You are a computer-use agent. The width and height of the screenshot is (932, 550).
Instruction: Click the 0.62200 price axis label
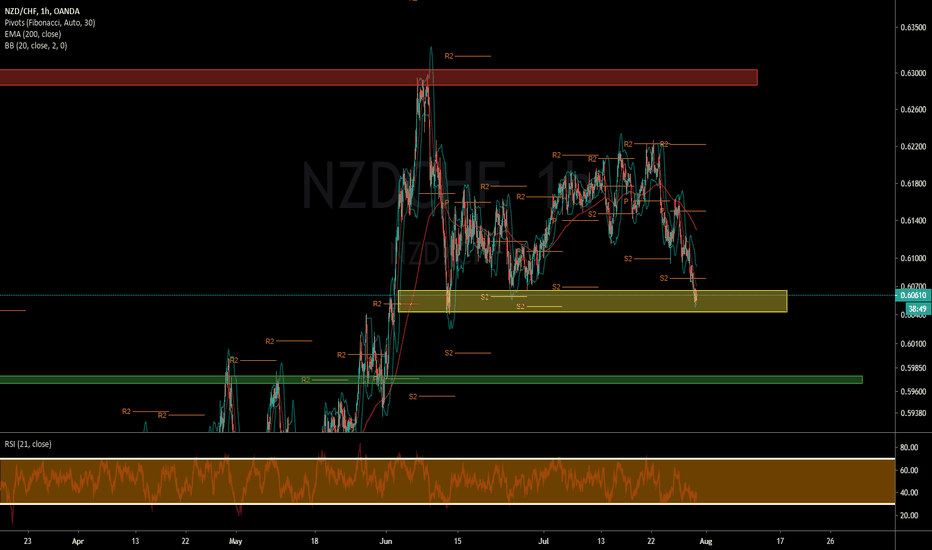click(x=913, y=146)
